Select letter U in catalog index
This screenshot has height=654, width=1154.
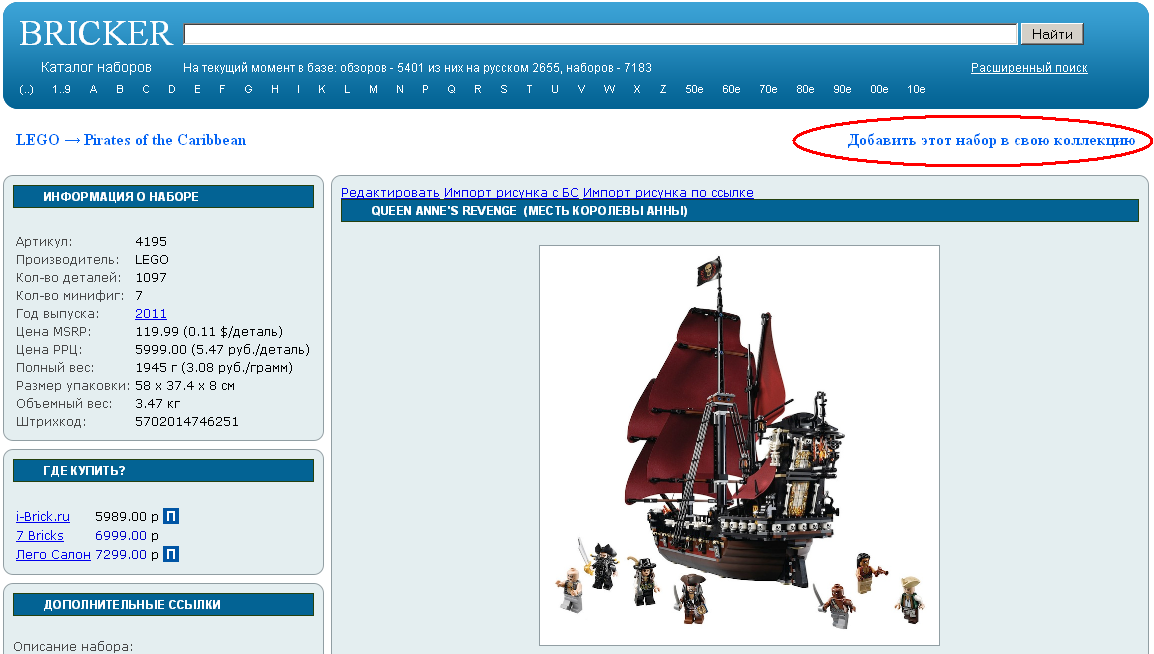555,89
